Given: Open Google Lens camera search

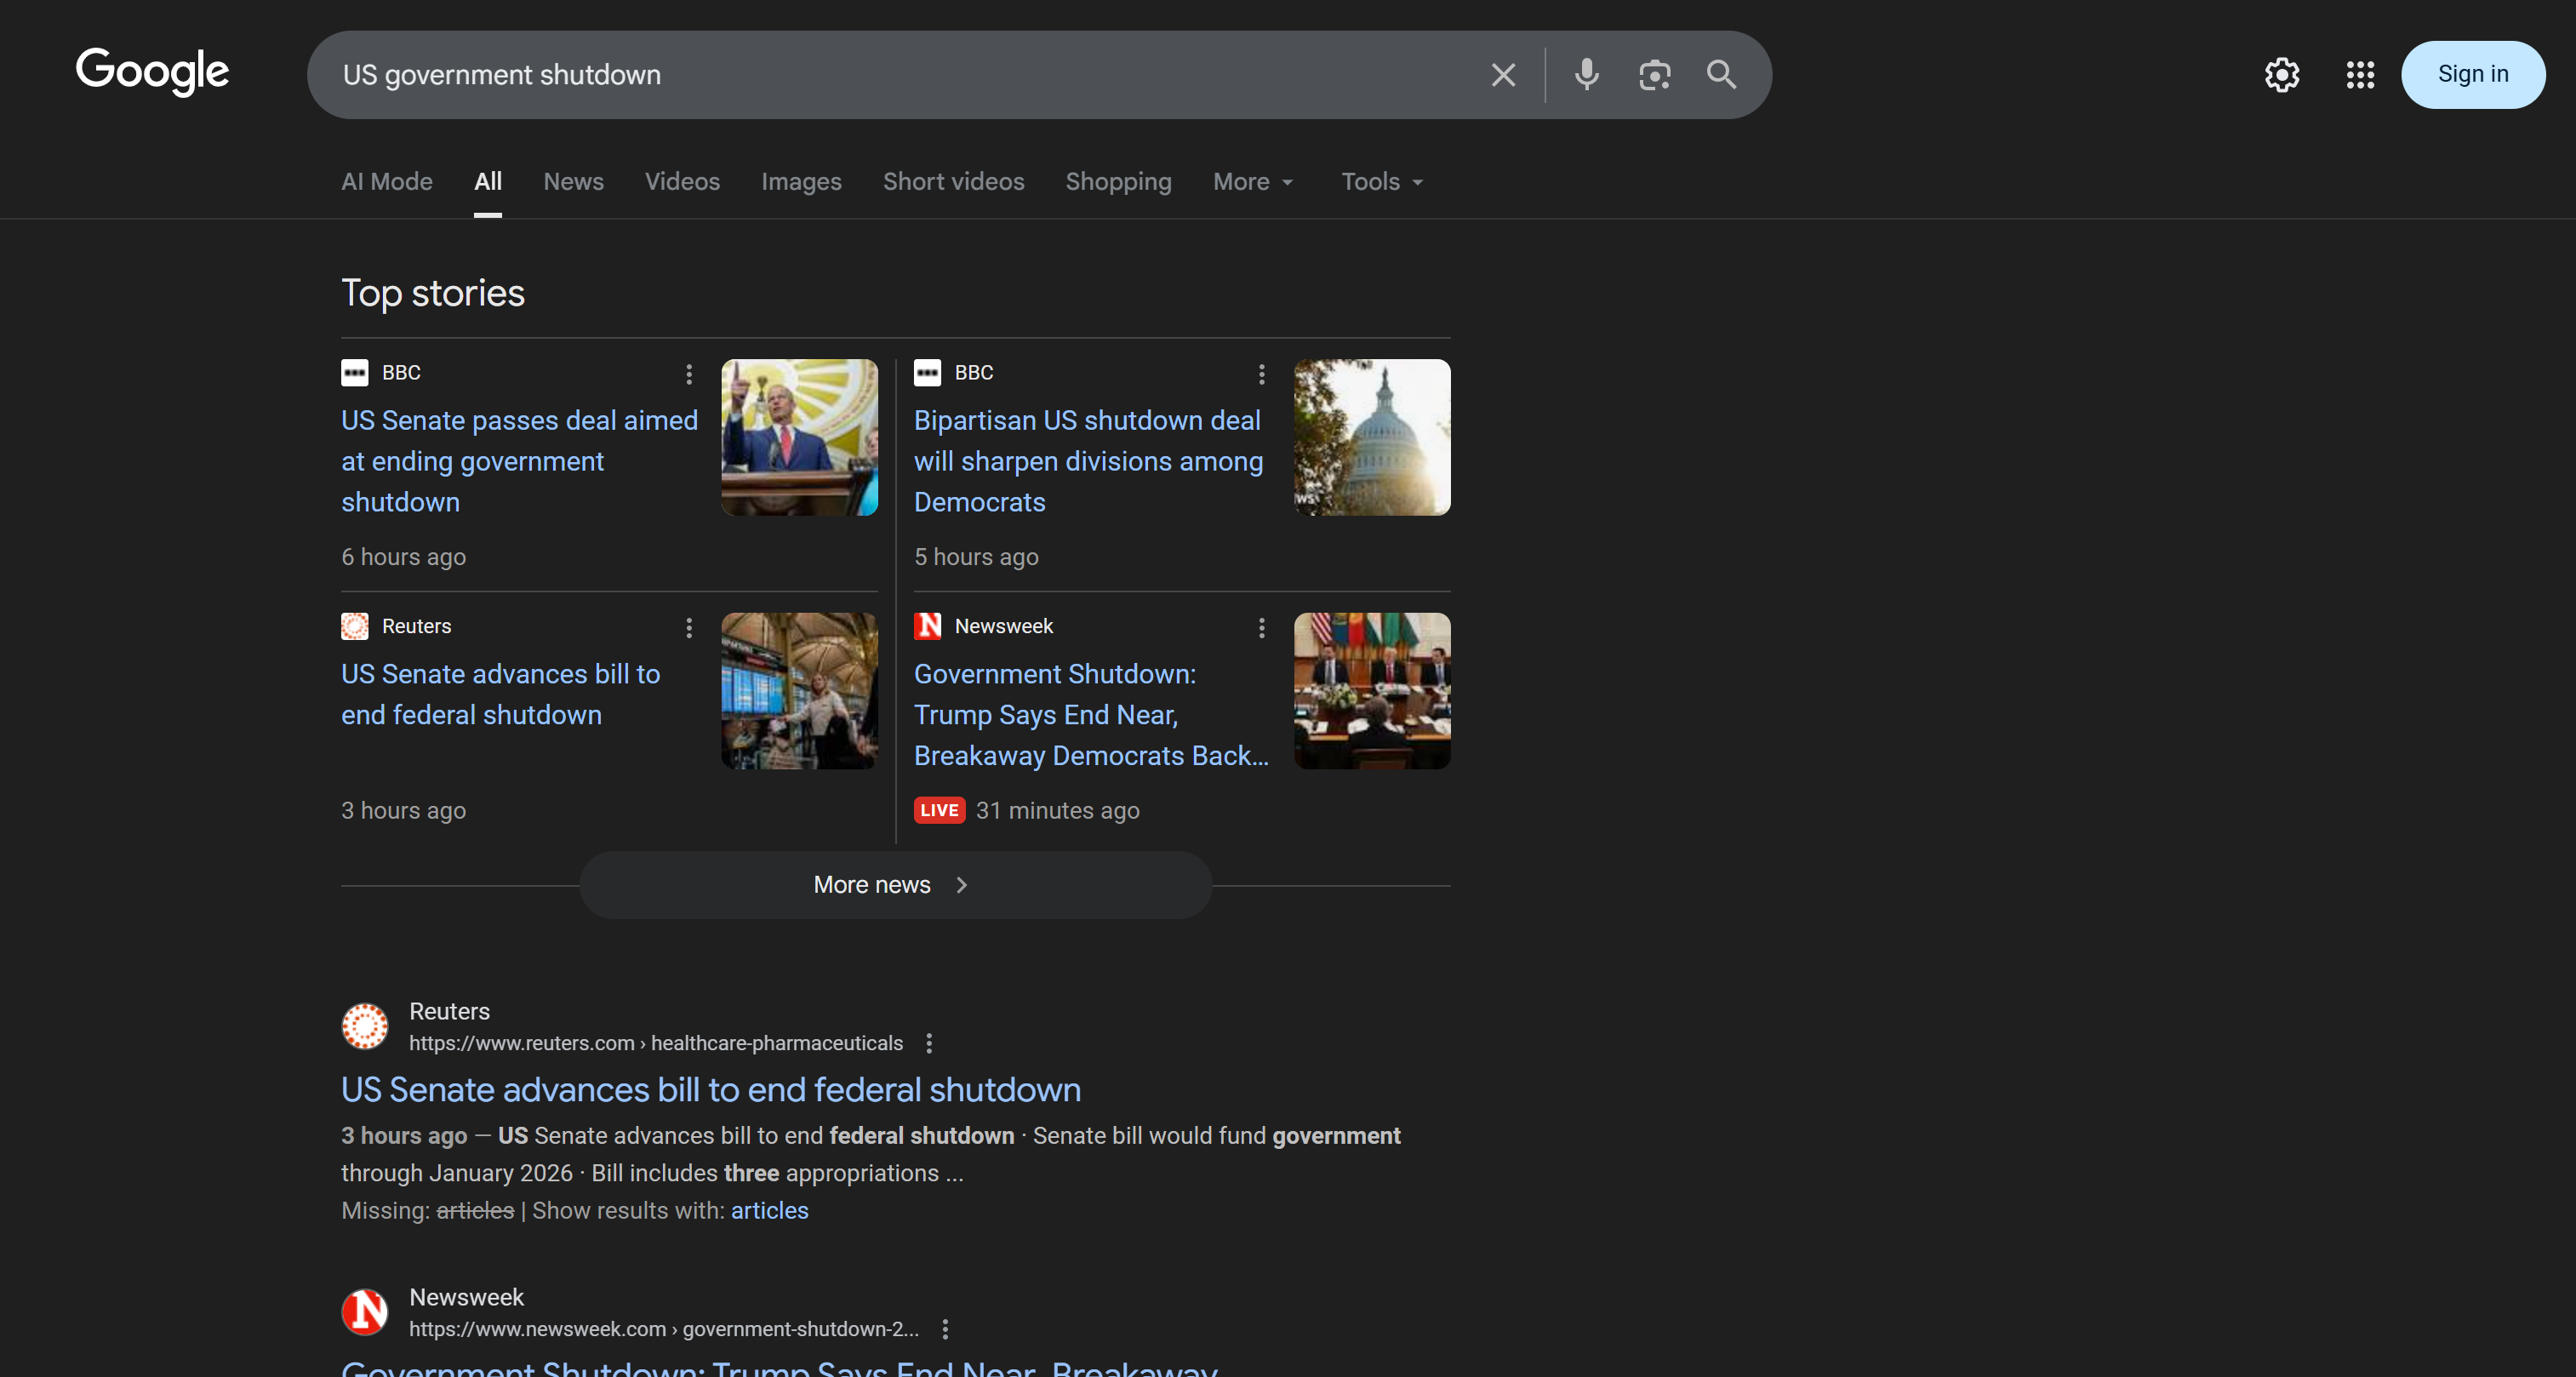Looking at the screenshot, I should 1654,74.
